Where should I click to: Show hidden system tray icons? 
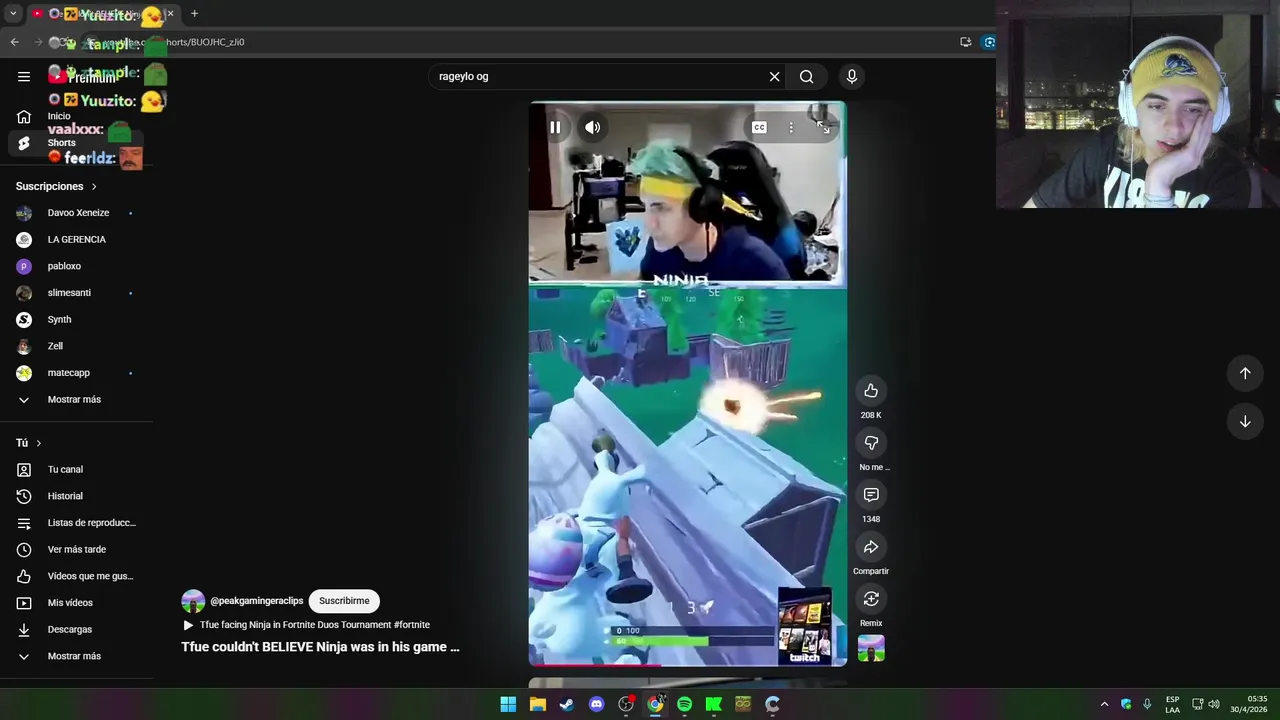click(1104, 704)
